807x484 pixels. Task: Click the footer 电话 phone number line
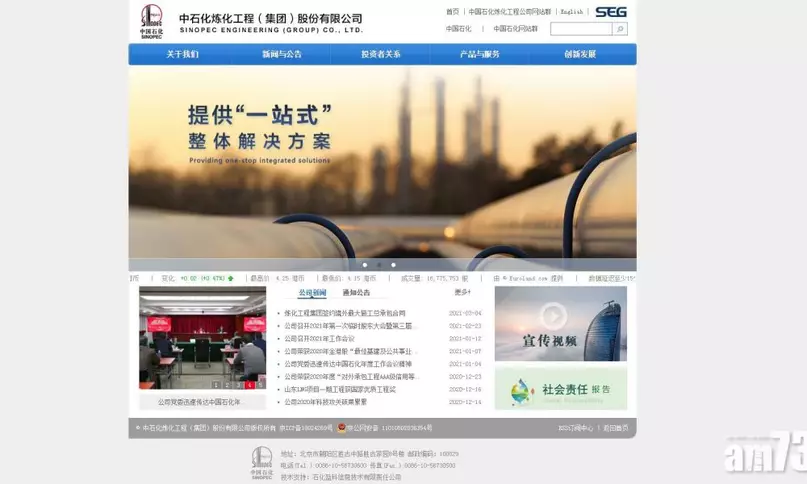(368, 465)
